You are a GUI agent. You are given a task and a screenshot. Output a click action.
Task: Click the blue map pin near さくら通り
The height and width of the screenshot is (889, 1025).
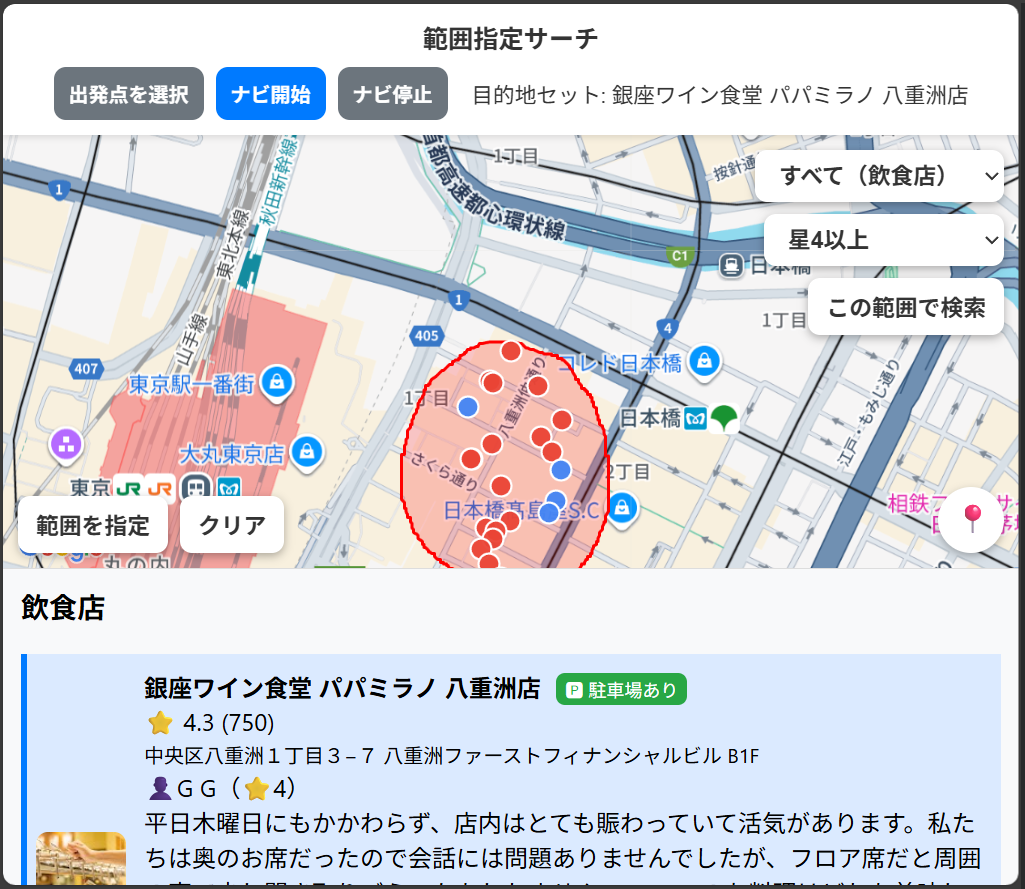click(467, 406)
